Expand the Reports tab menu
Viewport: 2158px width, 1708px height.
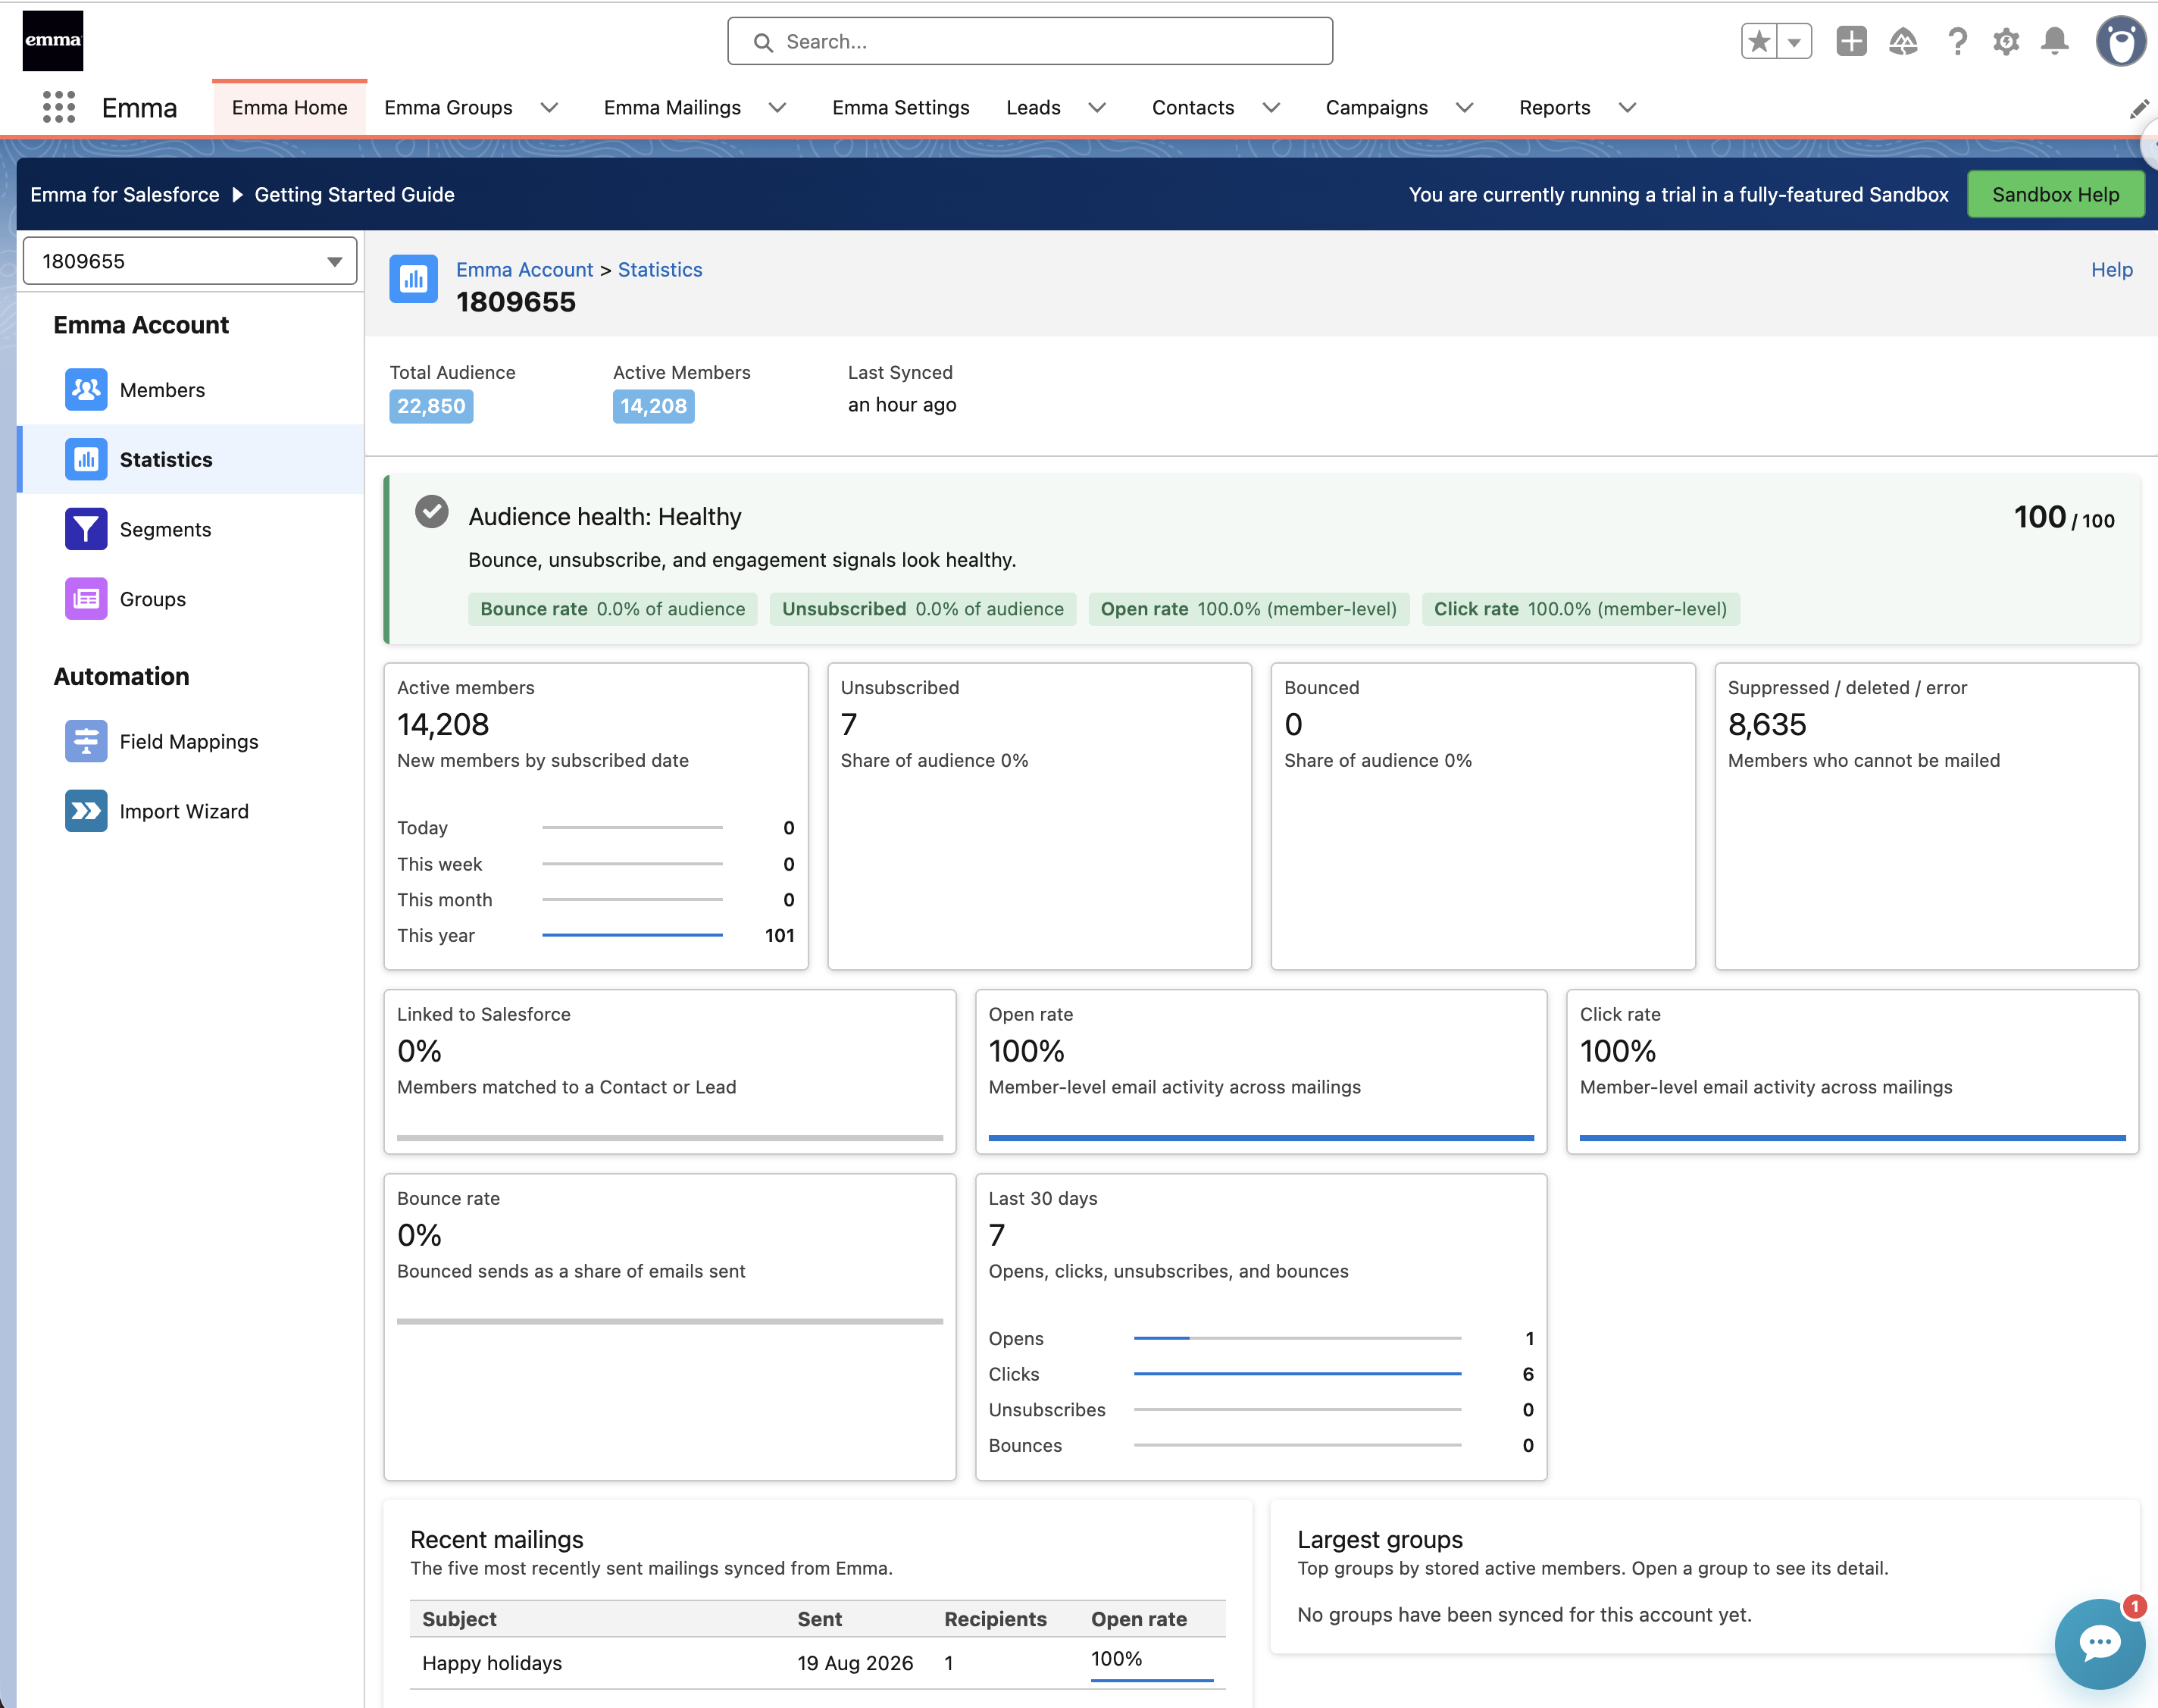(1627, 108)
